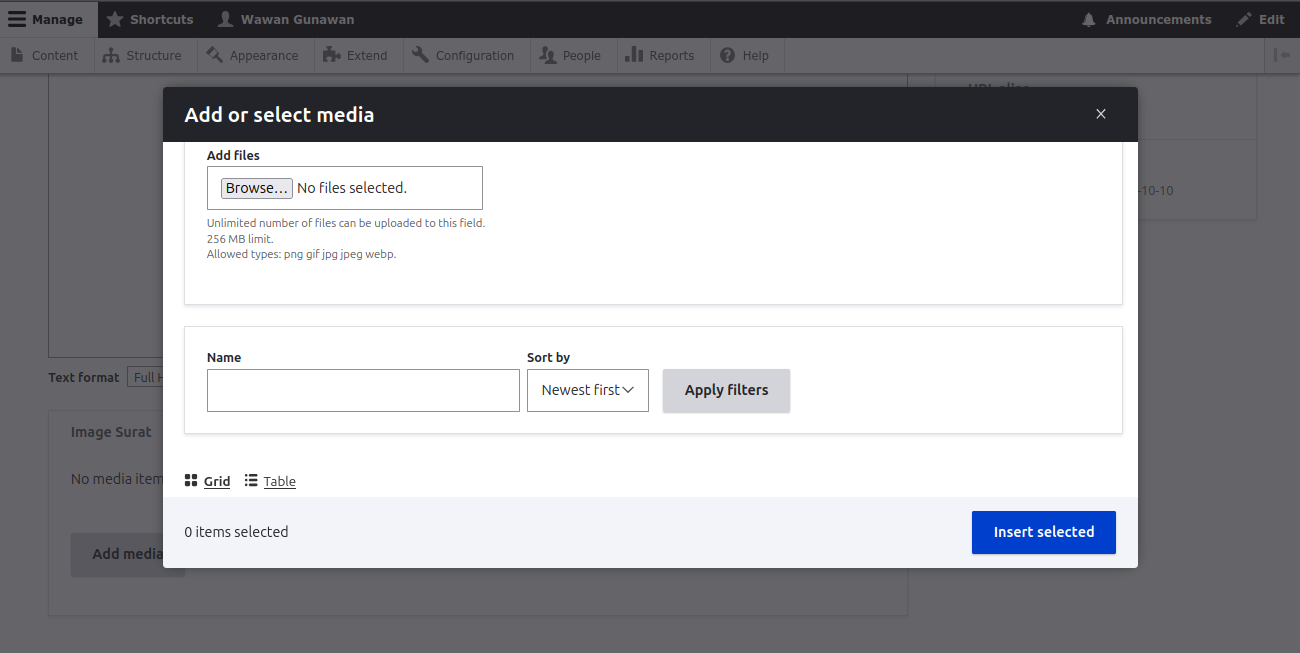The image size is (1300, 653).
Task: Click the '0 items selected' status text
Action: click(236, 532)
